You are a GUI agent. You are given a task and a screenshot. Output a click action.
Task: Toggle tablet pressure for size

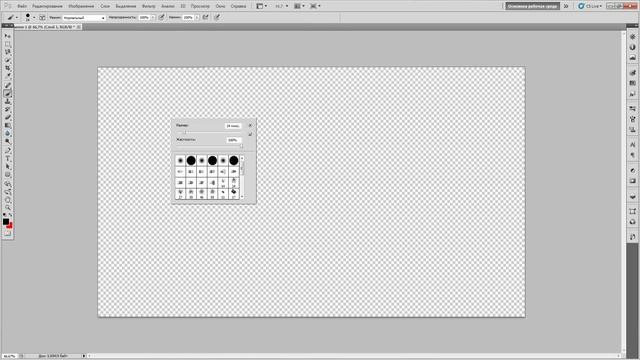pos(217,18)
